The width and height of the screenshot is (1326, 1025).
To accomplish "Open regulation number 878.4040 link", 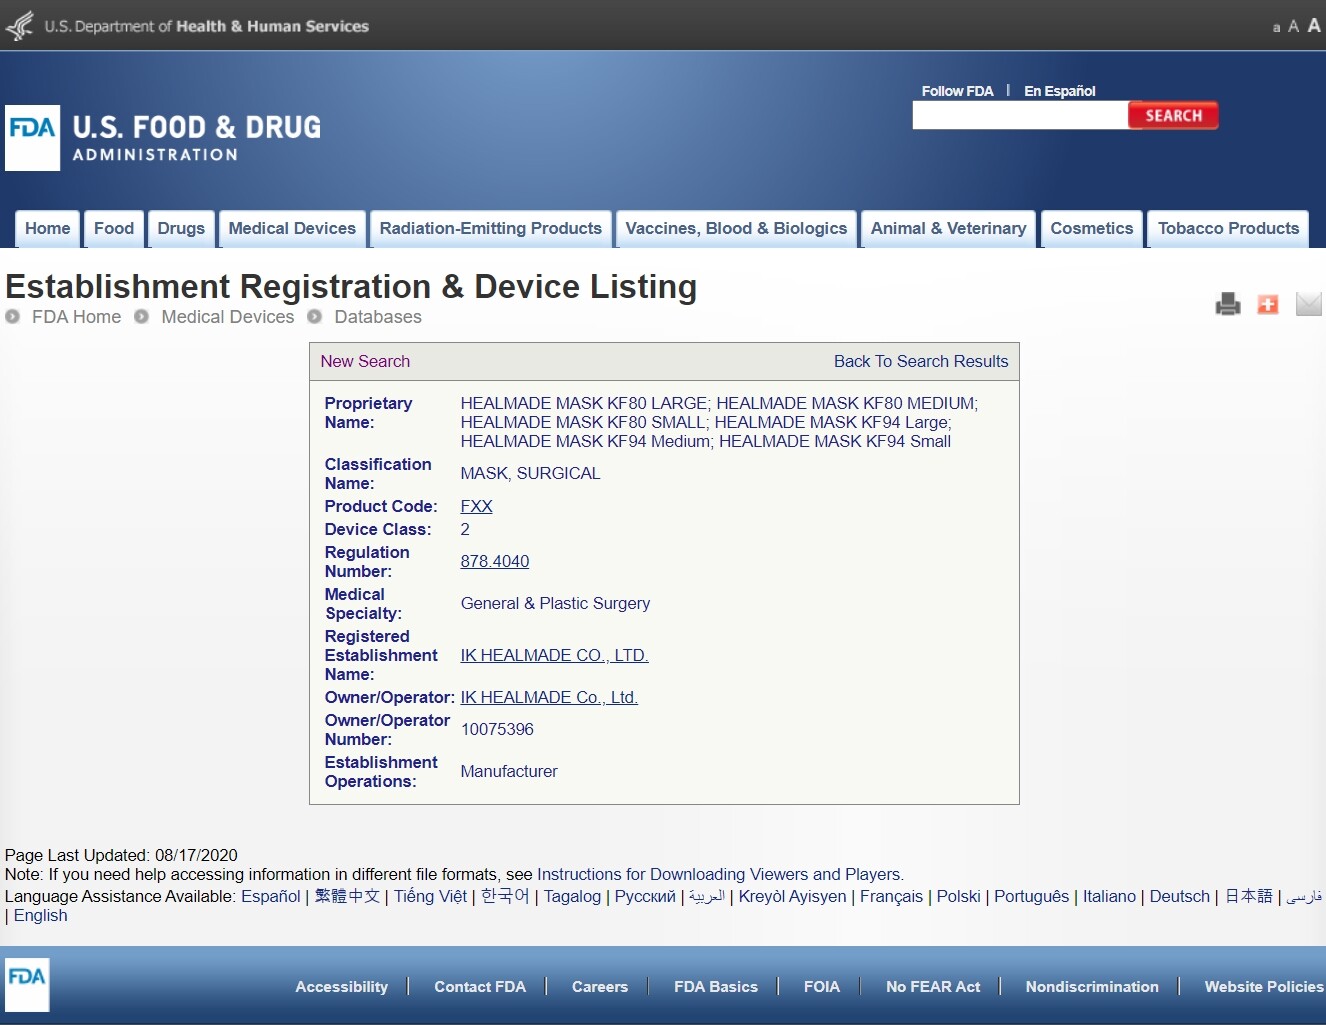I will (x=495, y=562).
